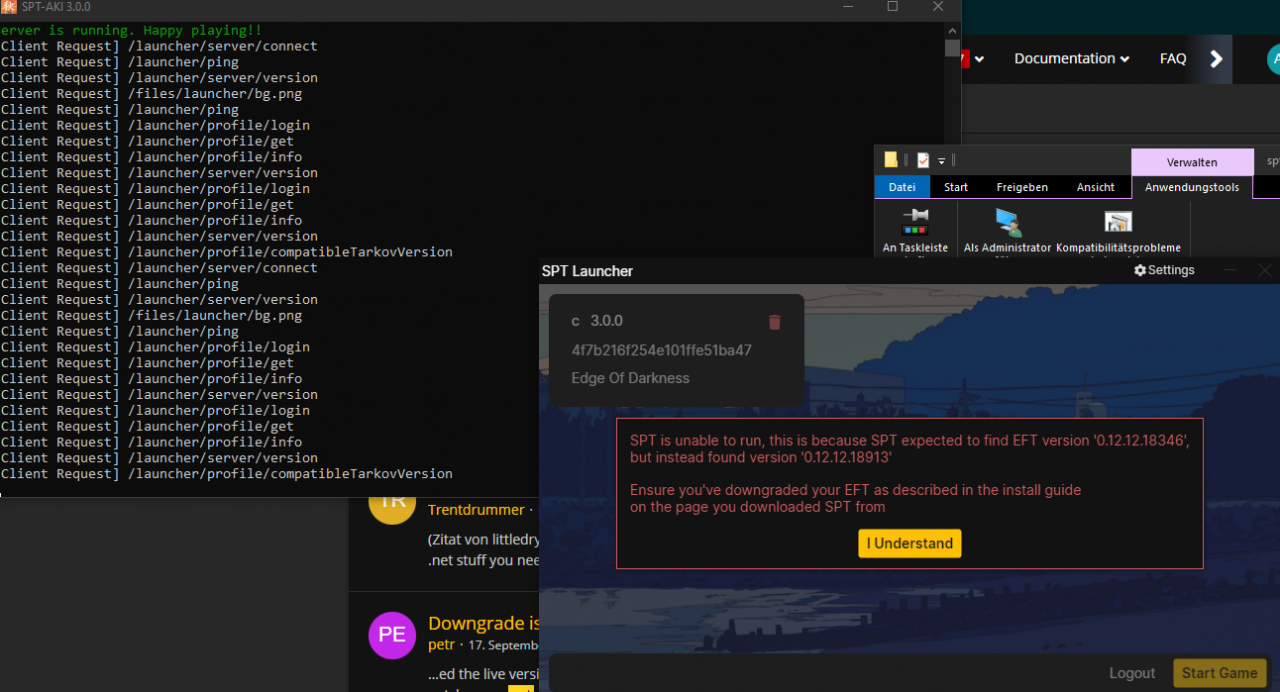Expand the dropdown arrow left of Documentation
This screenshot has width=1280, height=692.
(x=979, y=59)
